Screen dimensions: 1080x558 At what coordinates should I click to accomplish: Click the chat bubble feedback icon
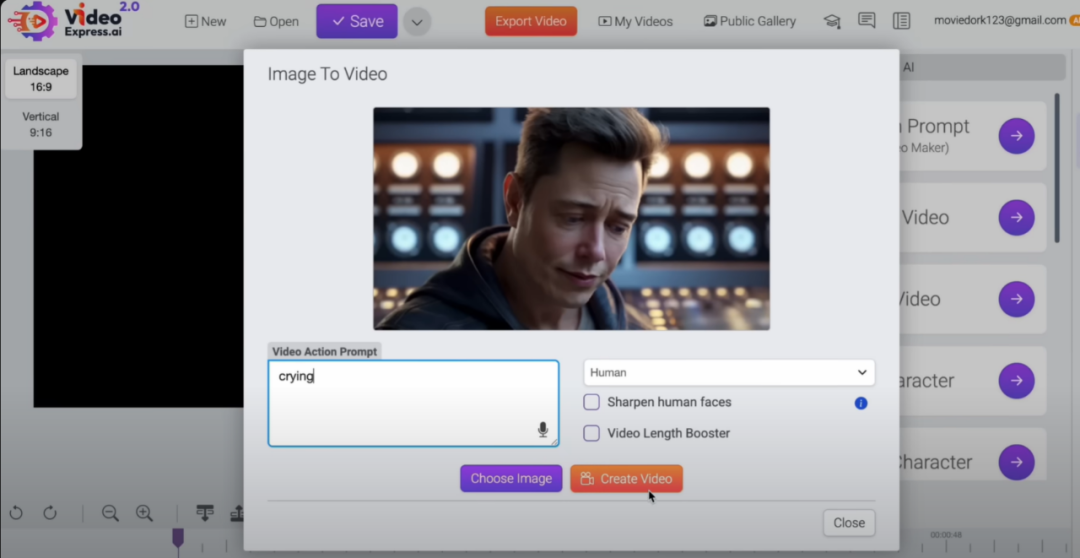click(x=866, y=21)
